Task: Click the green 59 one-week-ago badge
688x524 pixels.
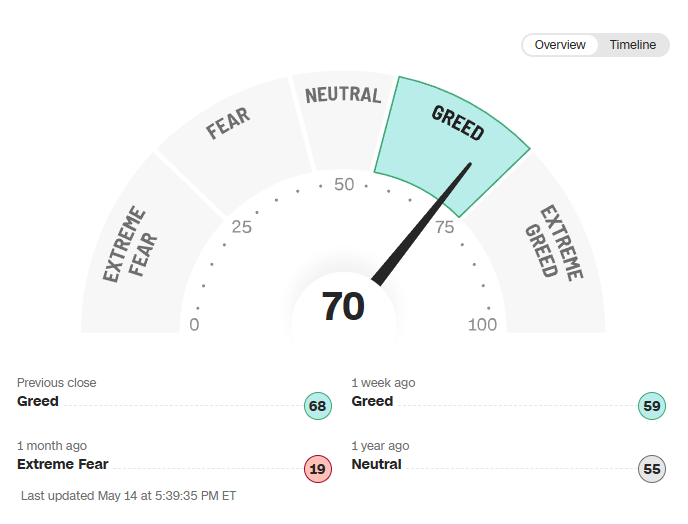Action: pos(651,407)
